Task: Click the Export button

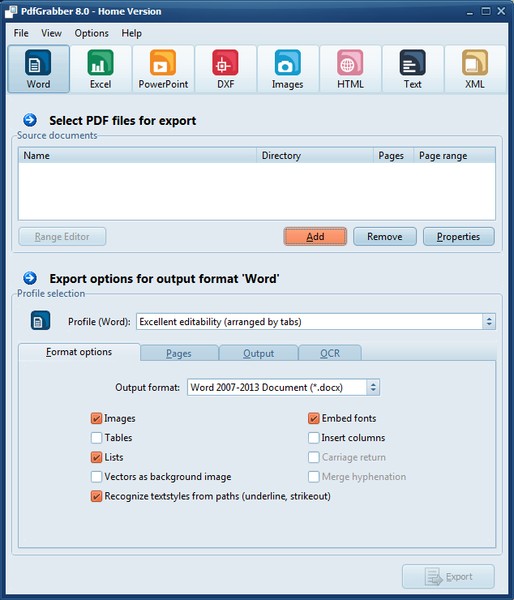Action: (x=448, y=576)
